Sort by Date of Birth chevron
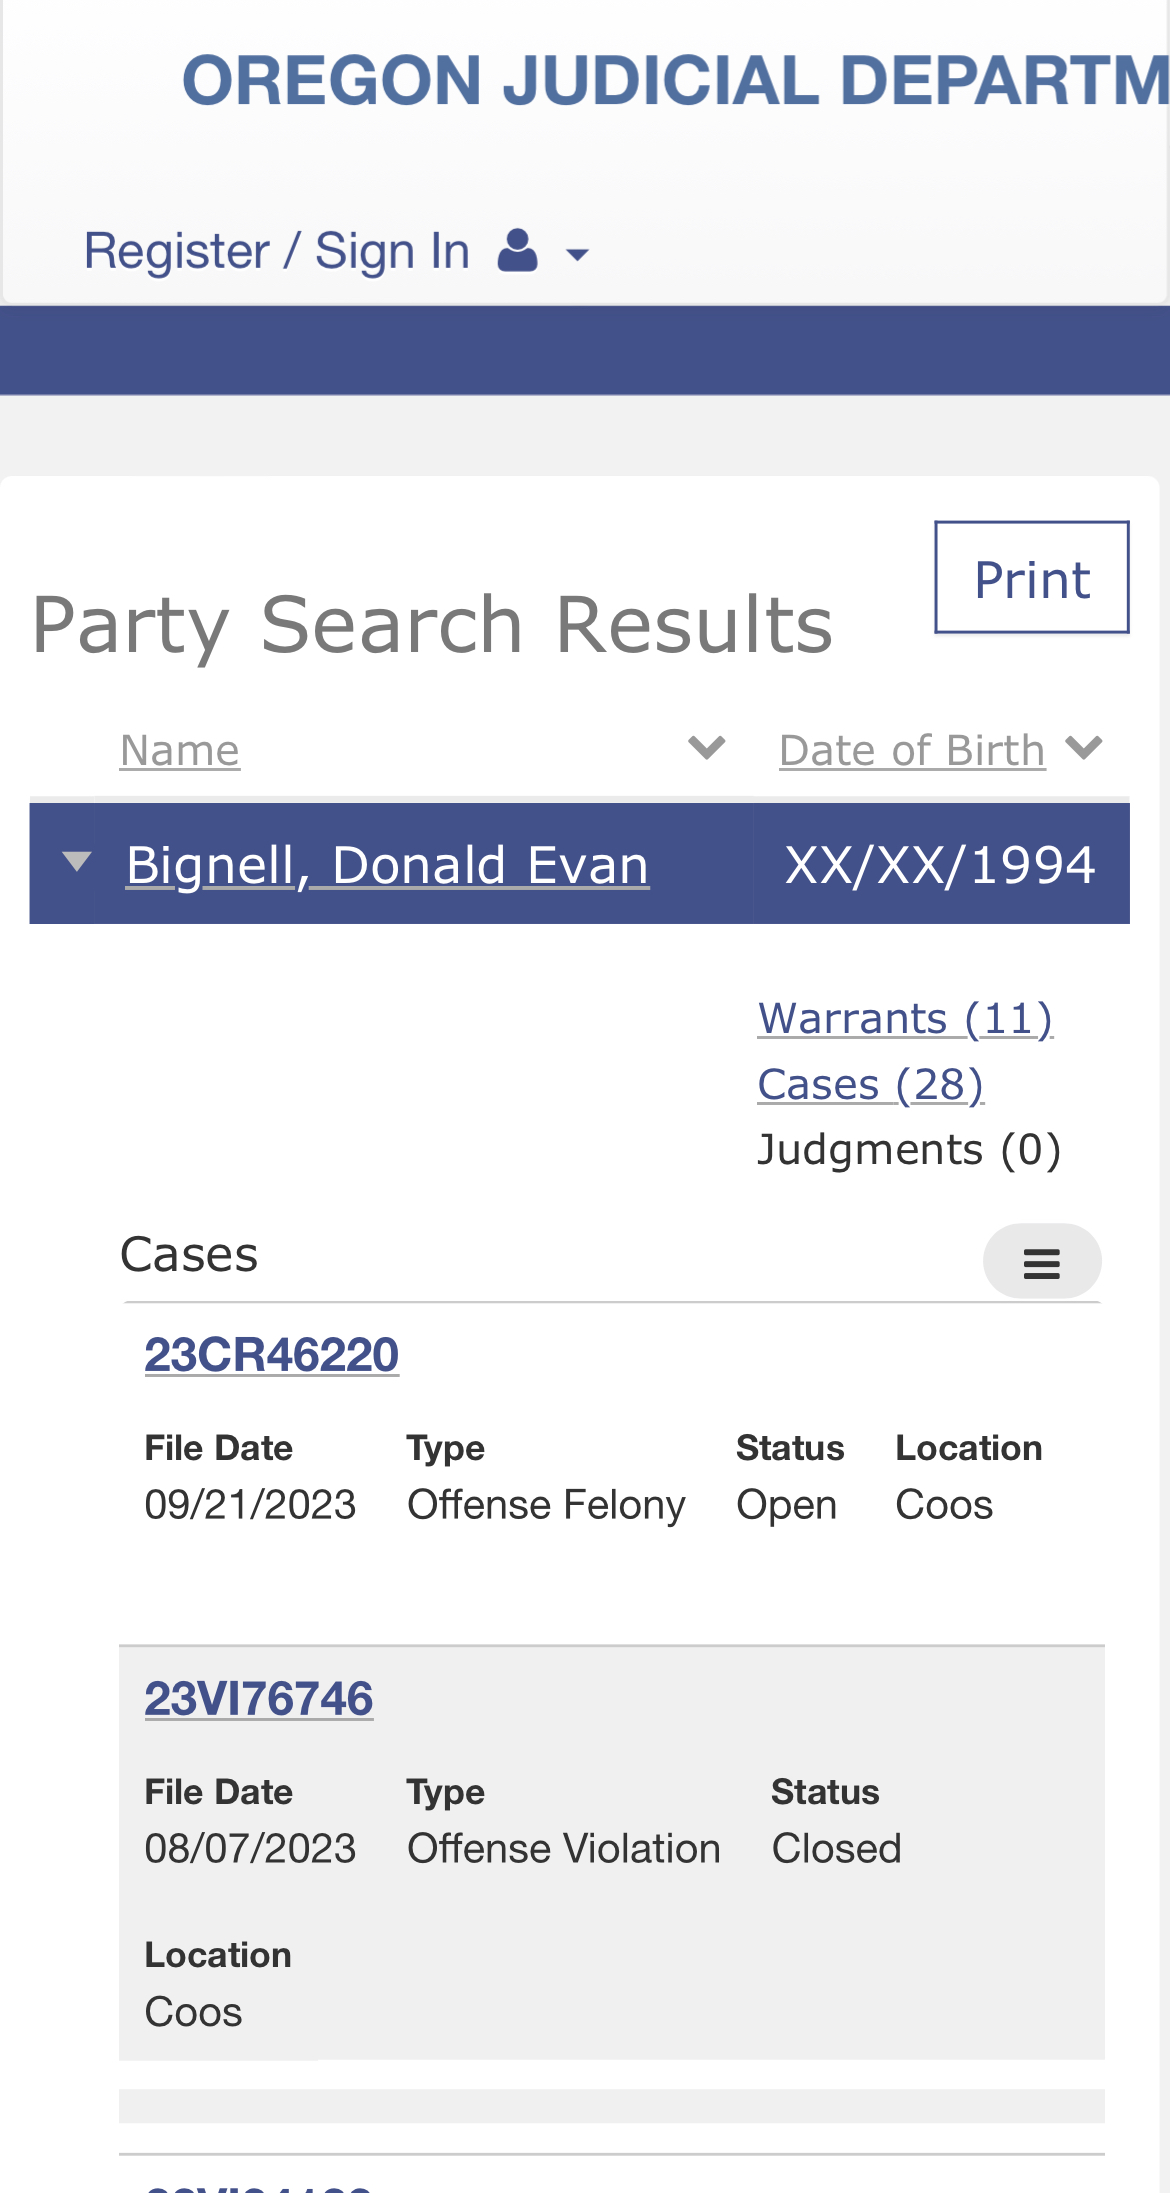 click(x=1084, y=748)
